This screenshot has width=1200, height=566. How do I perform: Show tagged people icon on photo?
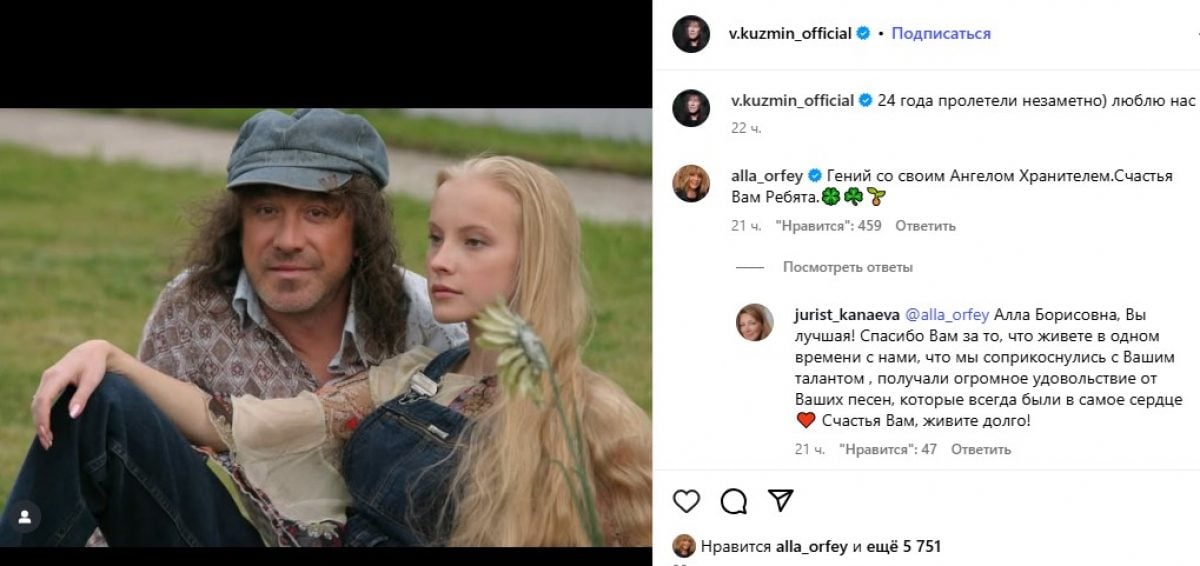24,518
